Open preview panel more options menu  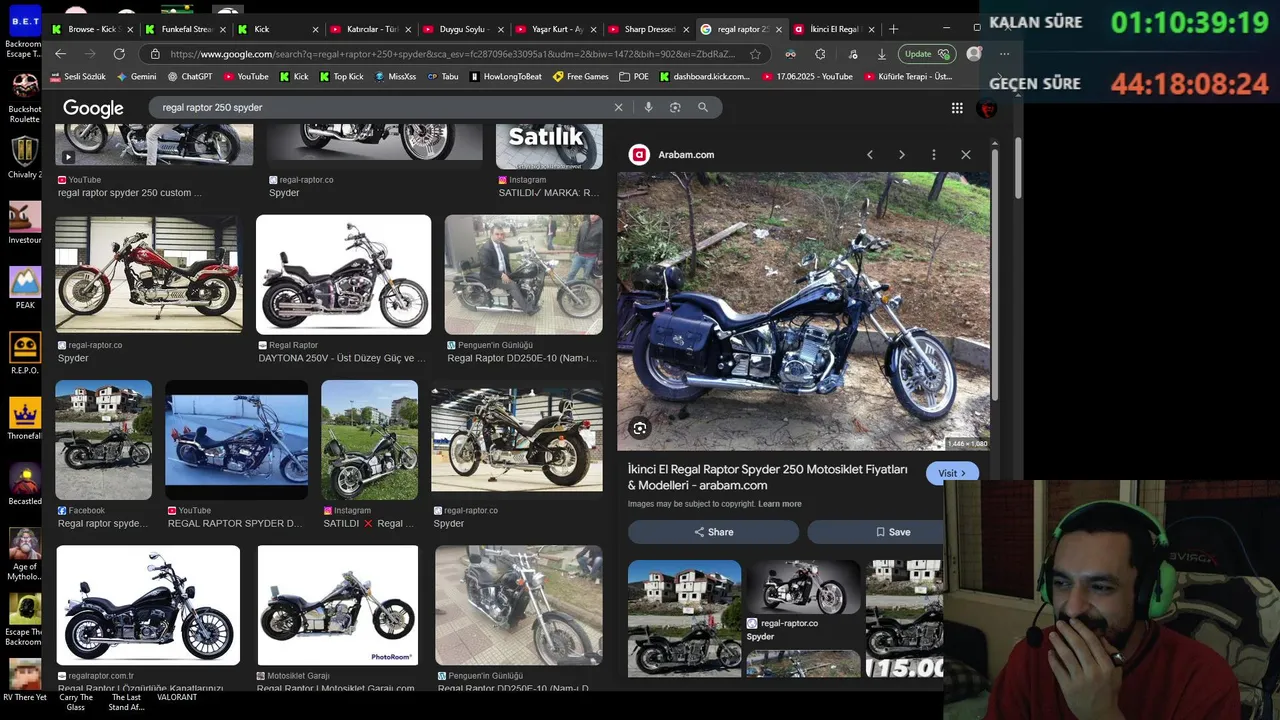point(934,155)
